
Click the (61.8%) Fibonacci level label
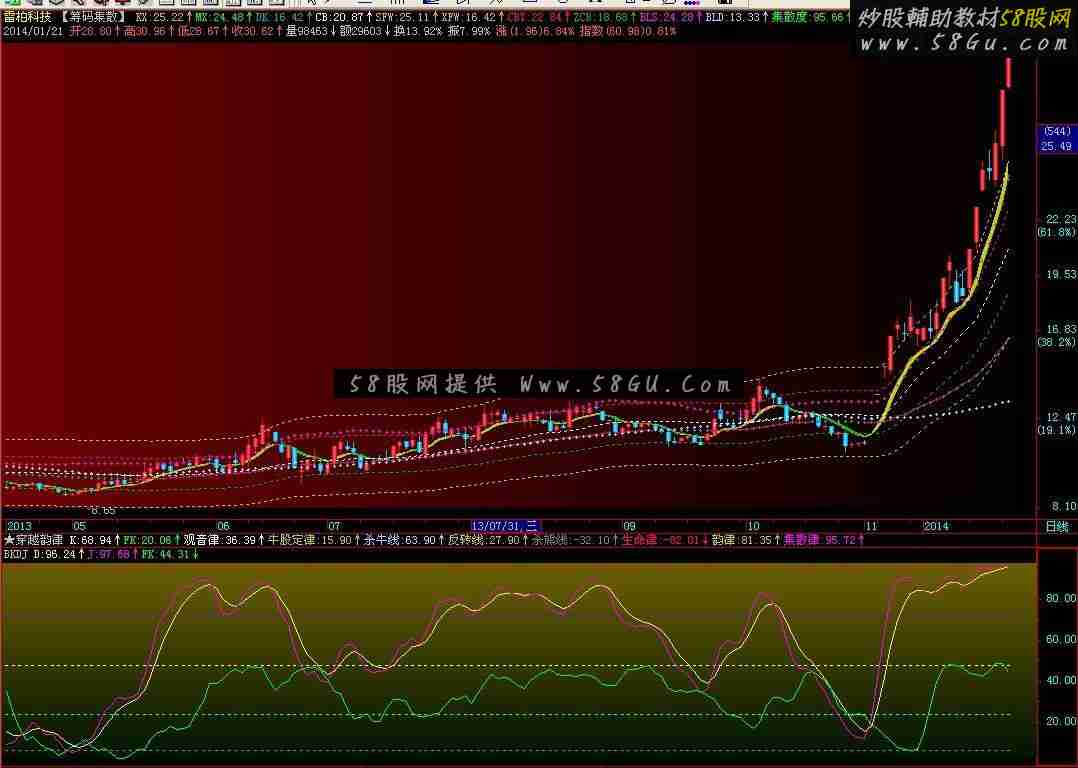(x=1057, y=232)
